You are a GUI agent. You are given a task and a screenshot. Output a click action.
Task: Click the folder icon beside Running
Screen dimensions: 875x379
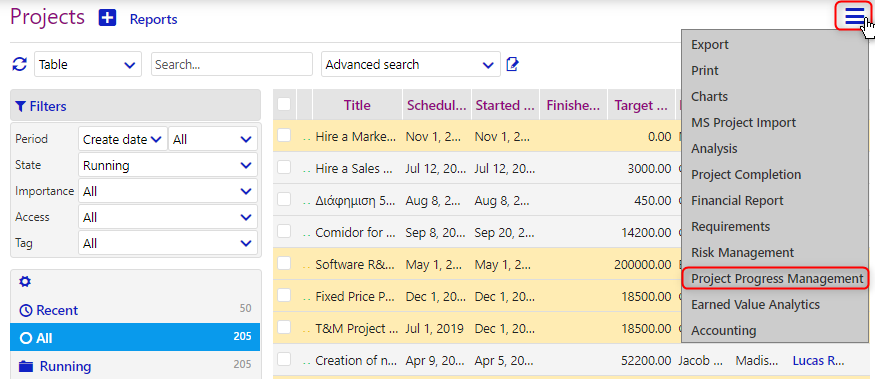26,367
